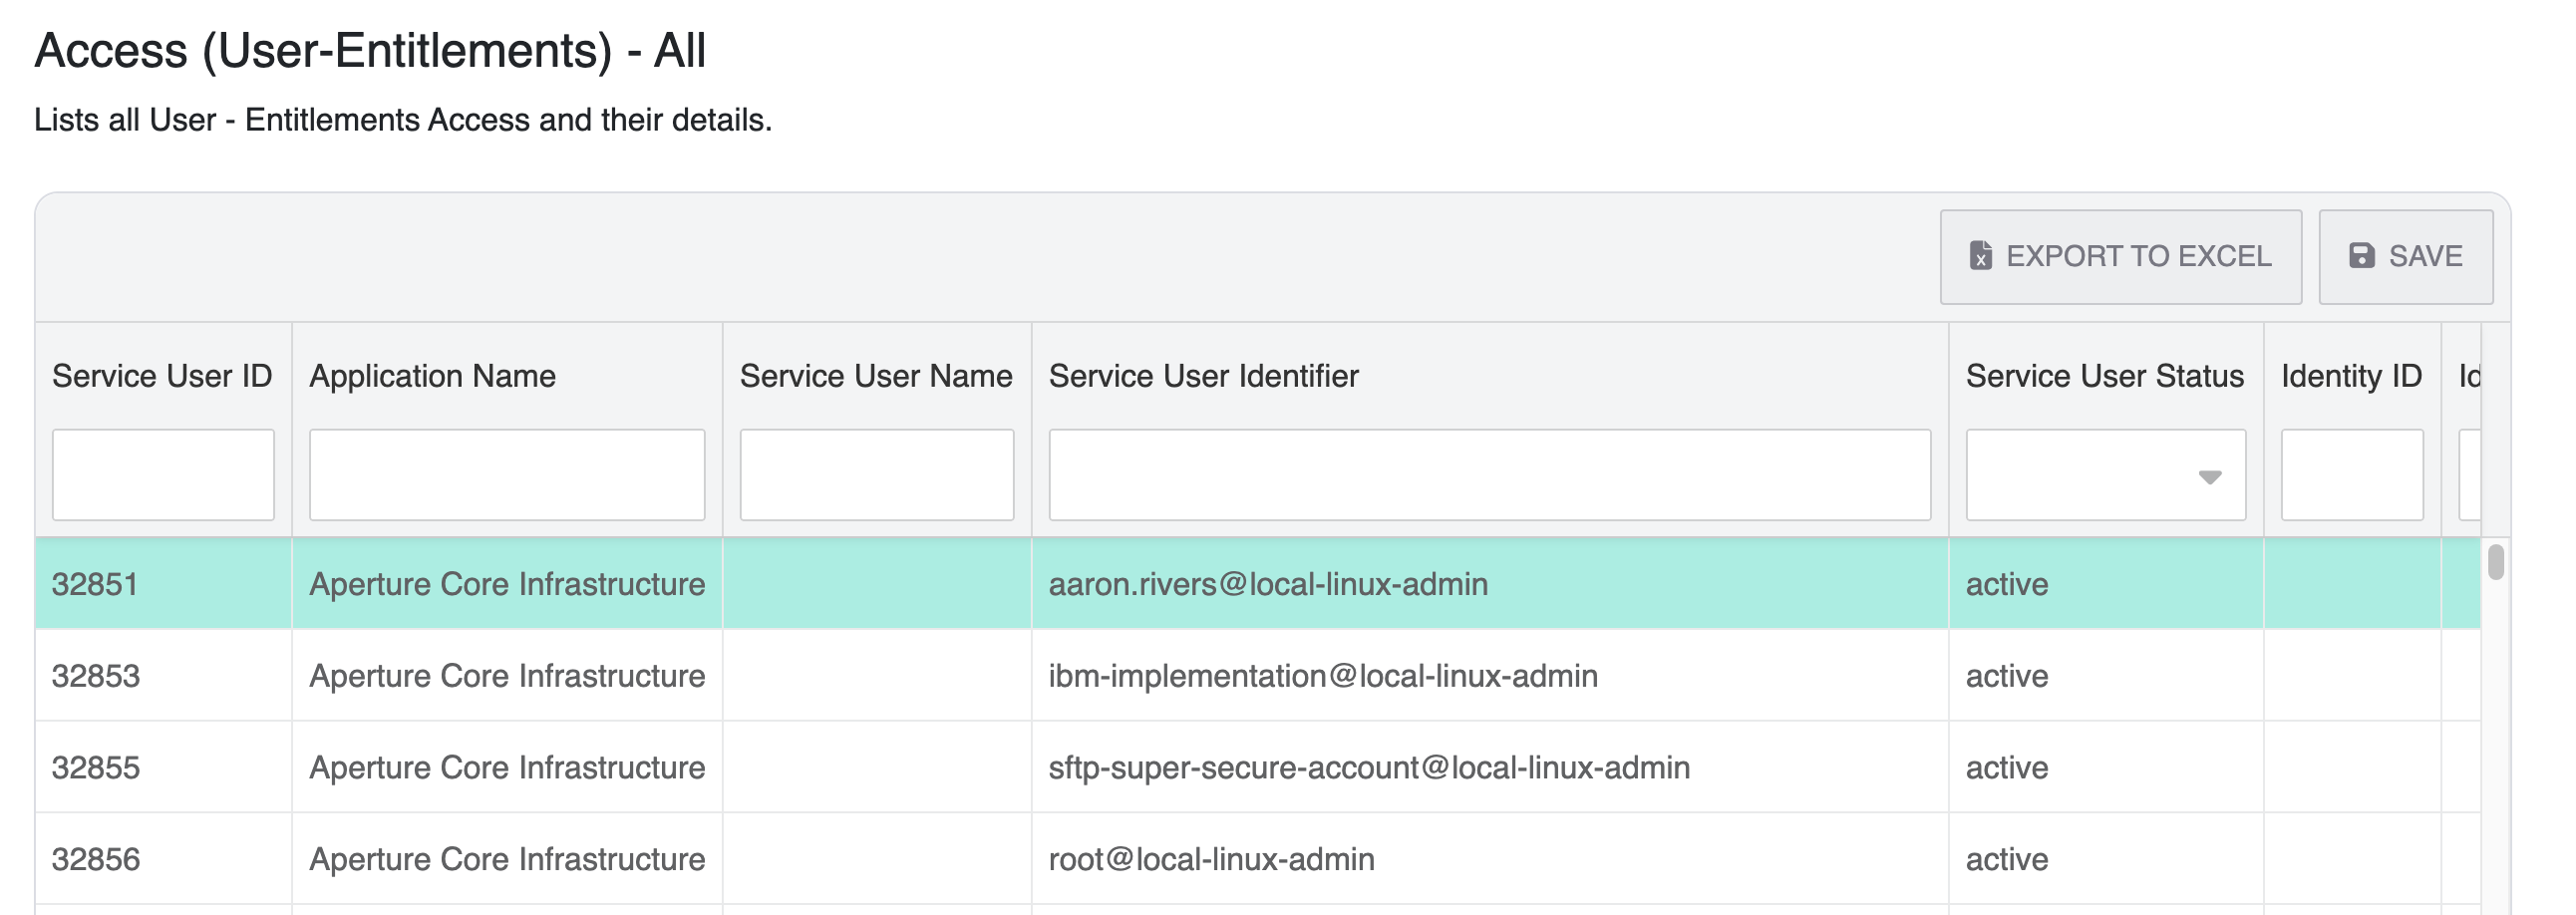The image size is (2576, 915).
Task: Select the row with ID 32853
Action: pos(96,676)
